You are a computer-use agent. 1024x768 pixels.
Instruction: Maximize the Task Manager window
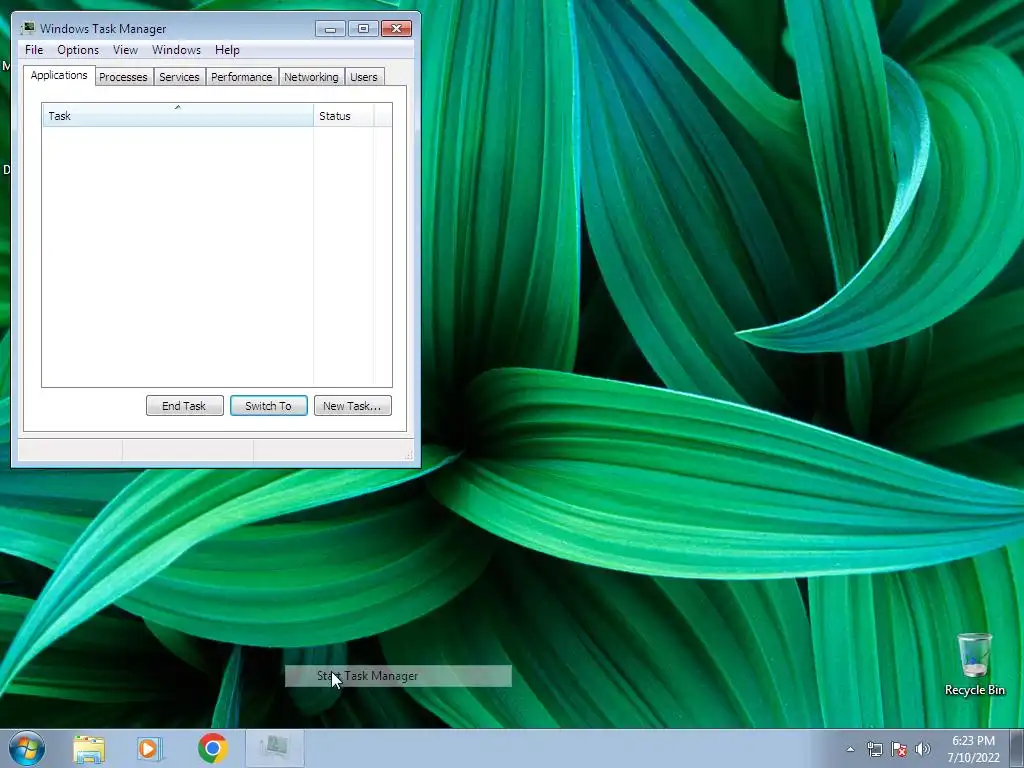point(363,29)
